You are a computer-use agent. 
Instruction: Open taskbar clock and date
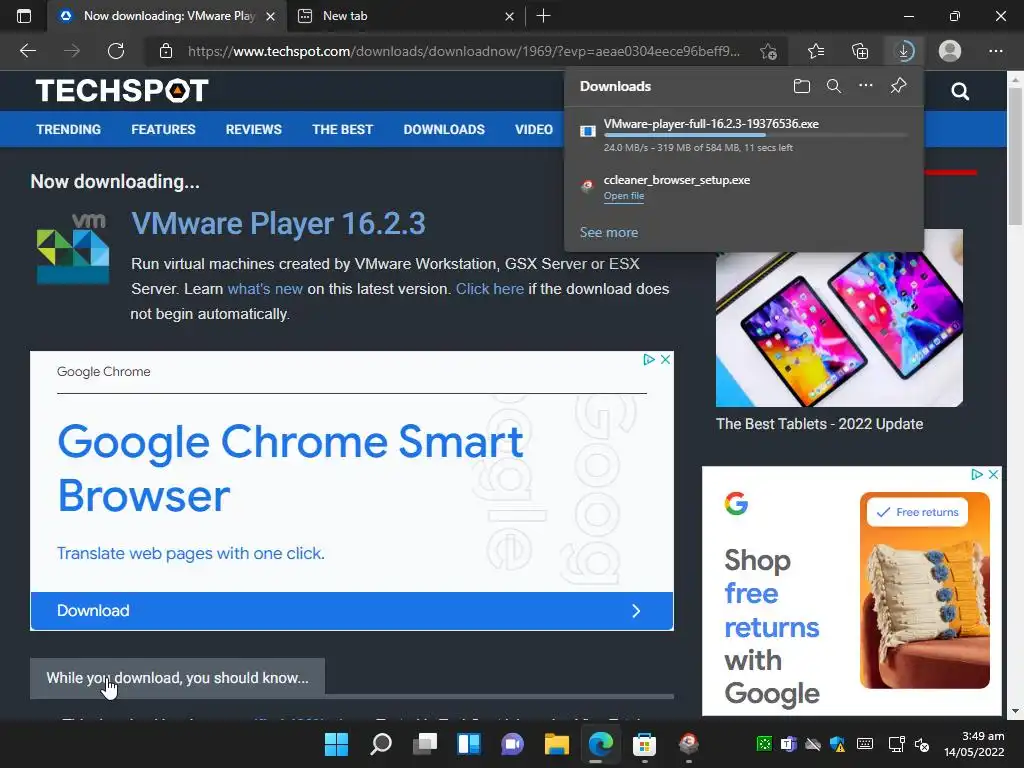coord(974,744)
